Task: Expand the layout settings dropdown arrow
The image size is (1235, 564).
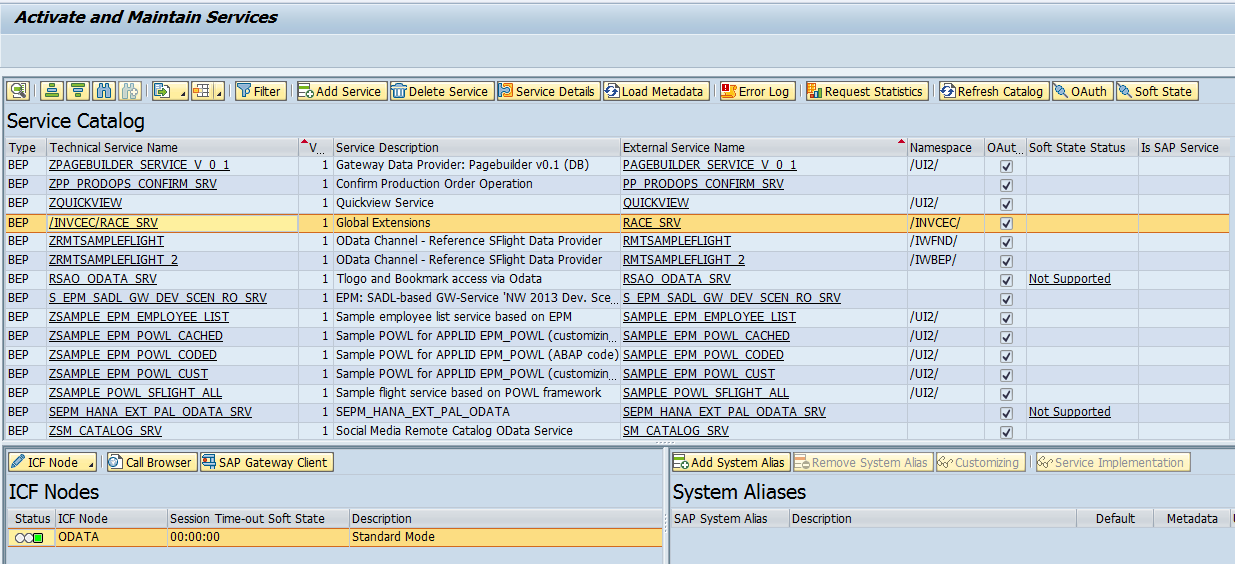Action: click(220, 92)
